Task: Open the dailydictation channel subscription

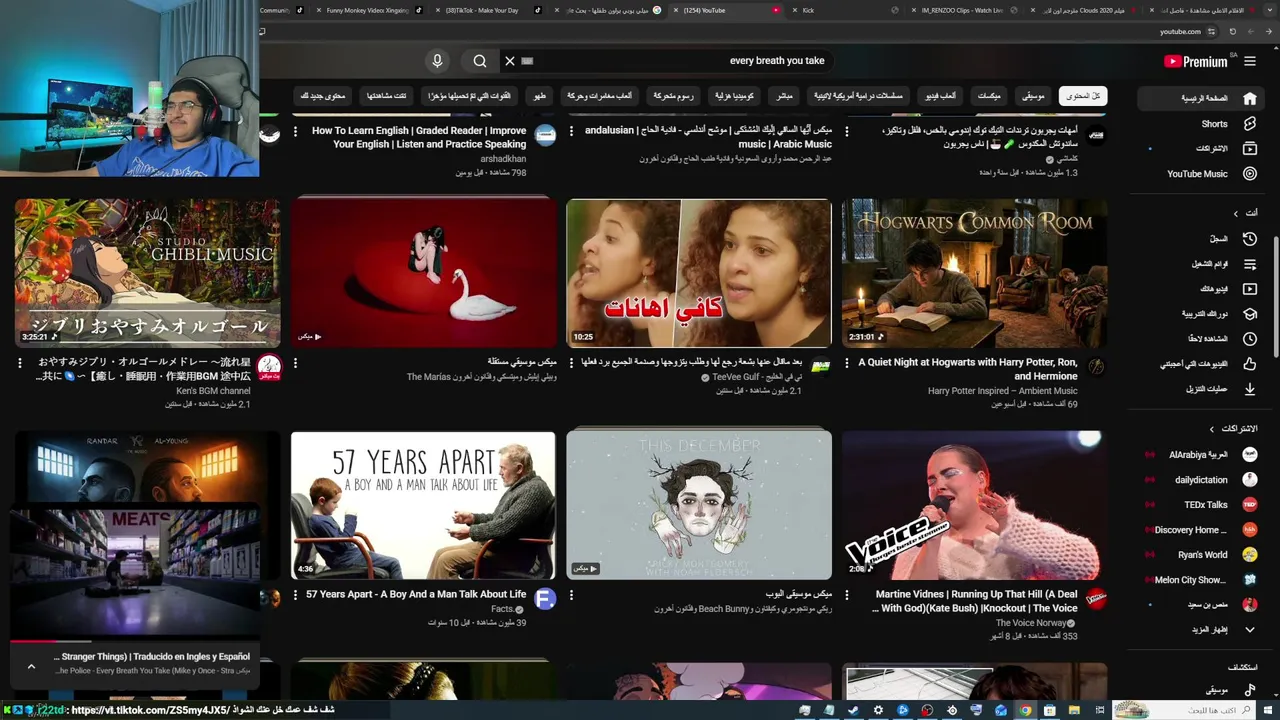Action: pyautogui.click(x=1203, y=480)
